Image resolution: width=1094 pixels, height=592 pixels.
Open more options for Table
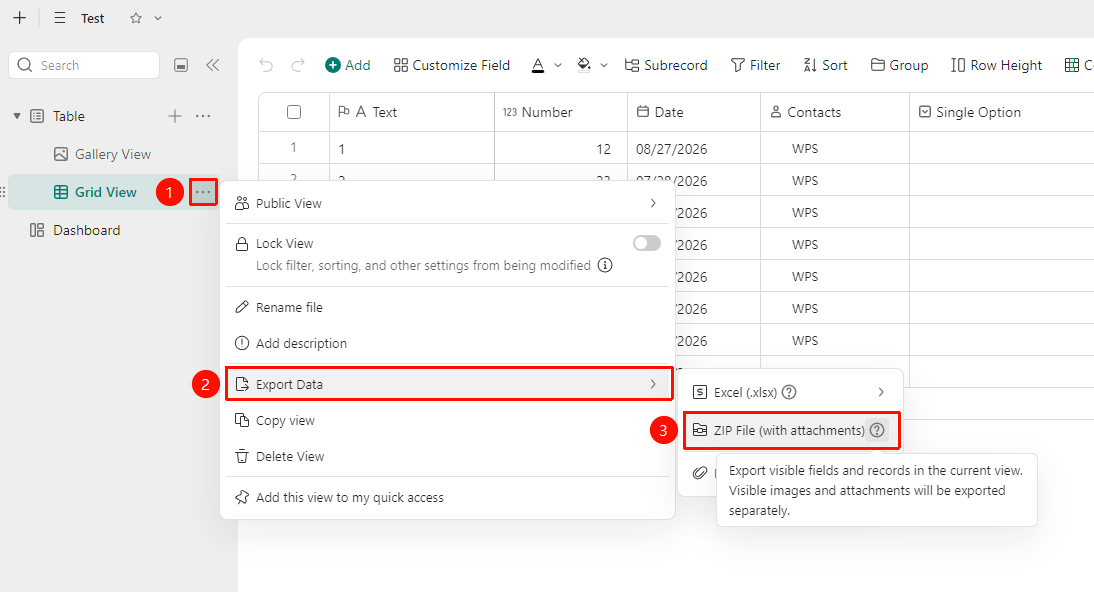tap(203, 116)
